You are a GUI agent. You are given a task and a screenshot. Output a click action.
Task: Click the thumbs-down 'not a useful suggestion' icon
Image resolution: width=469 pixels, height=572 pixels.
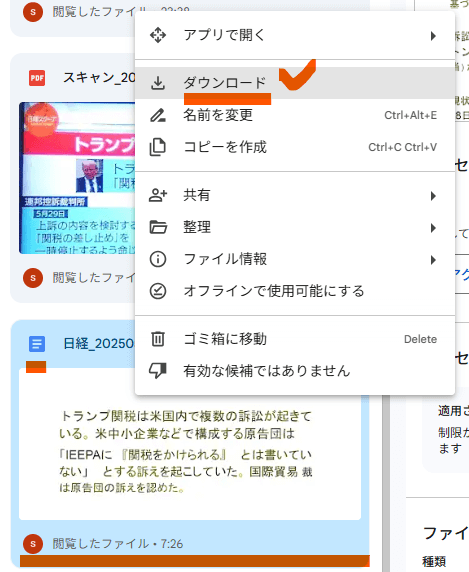coord(158,371)
